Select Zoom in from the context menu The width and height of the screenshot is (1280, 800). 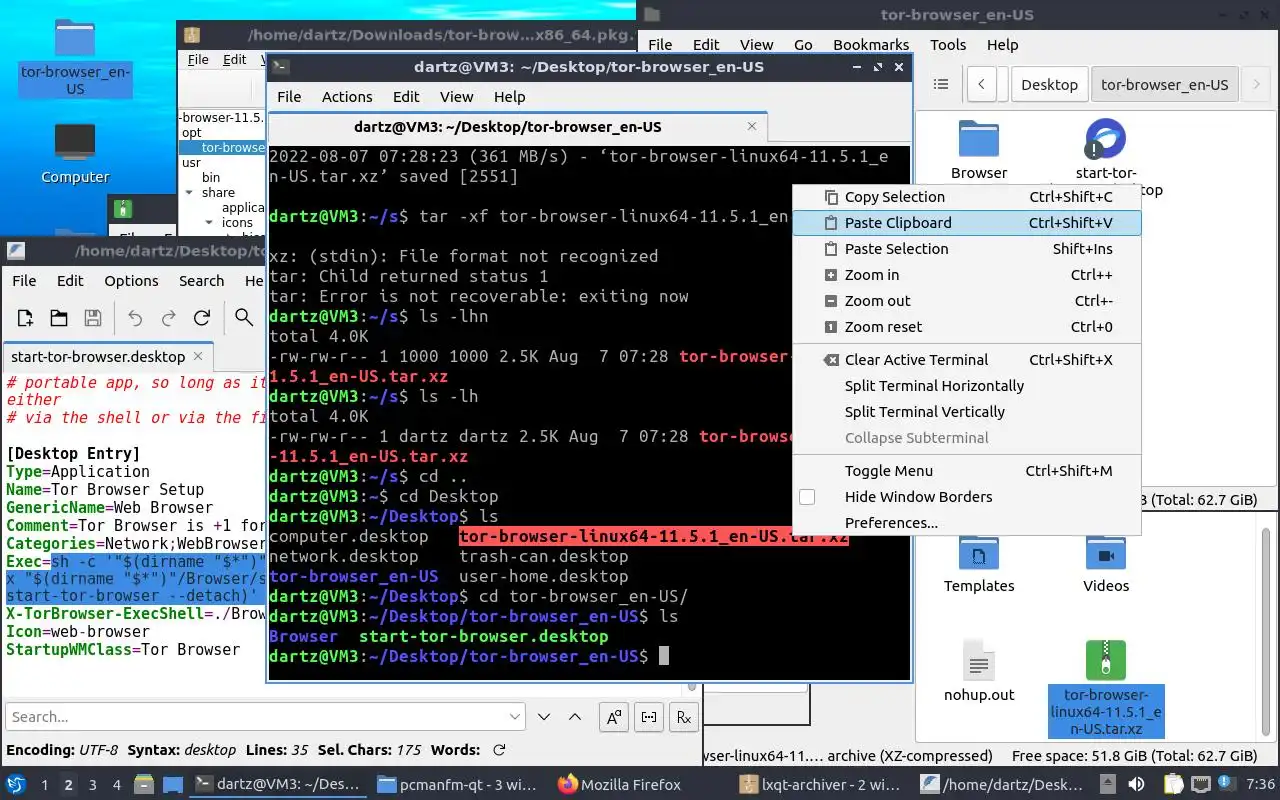(966, 275)
